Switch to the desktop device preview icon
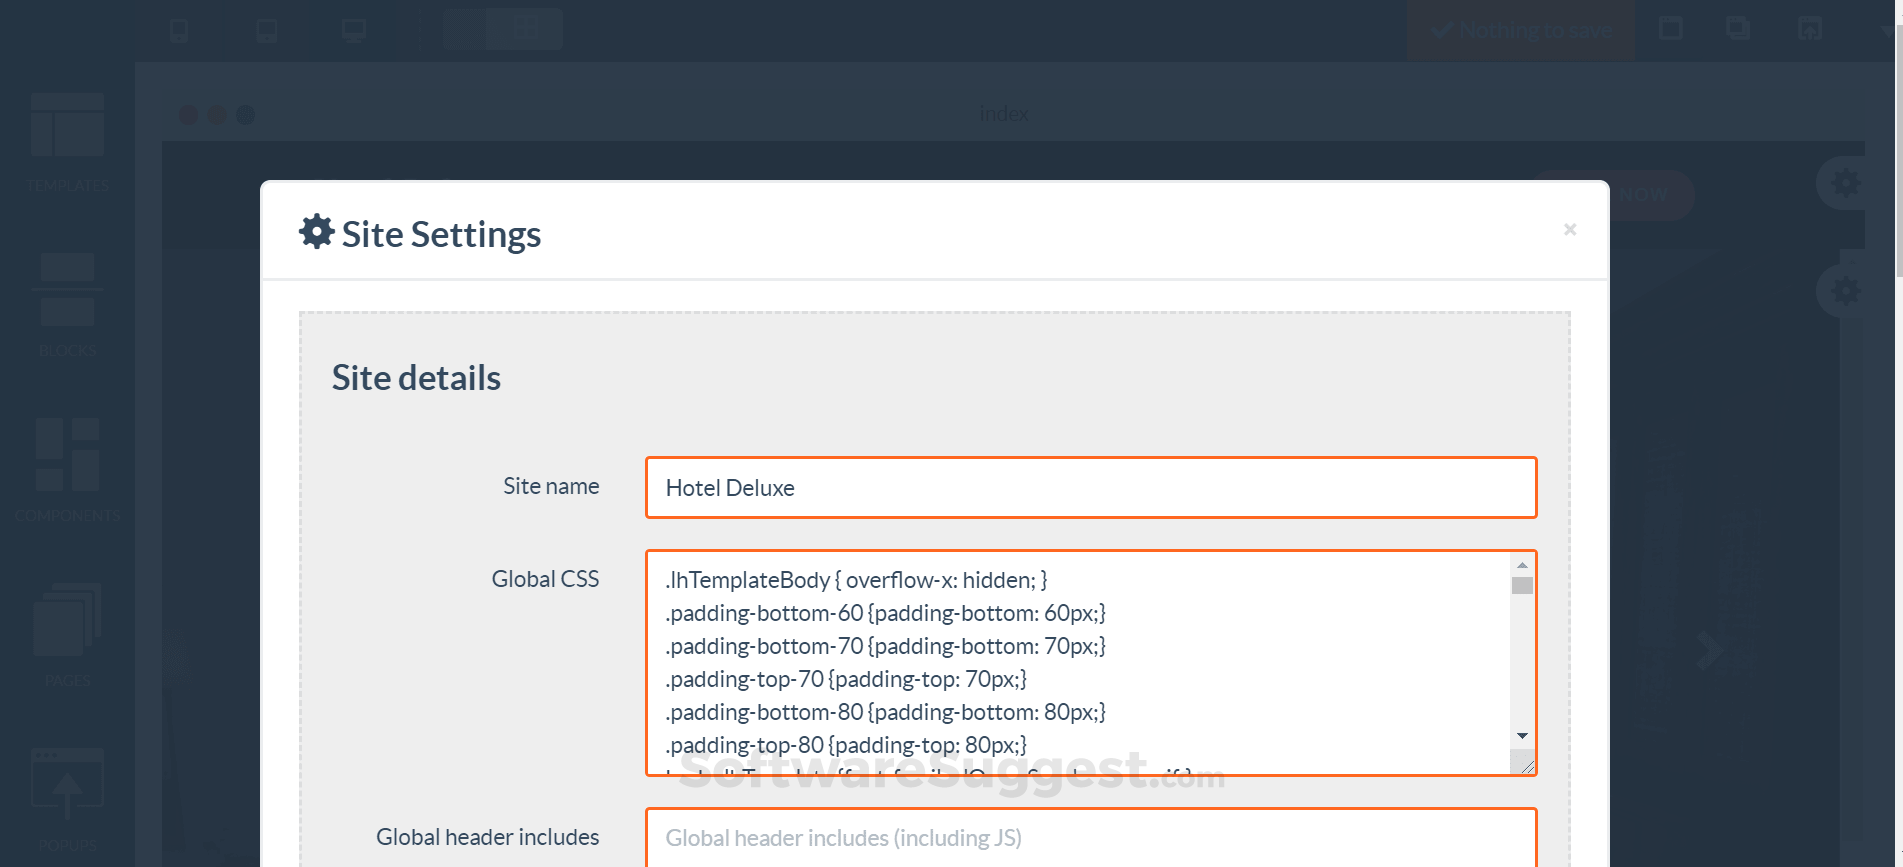The width and height of the screenshot is (1903, 867). point(354,30)
